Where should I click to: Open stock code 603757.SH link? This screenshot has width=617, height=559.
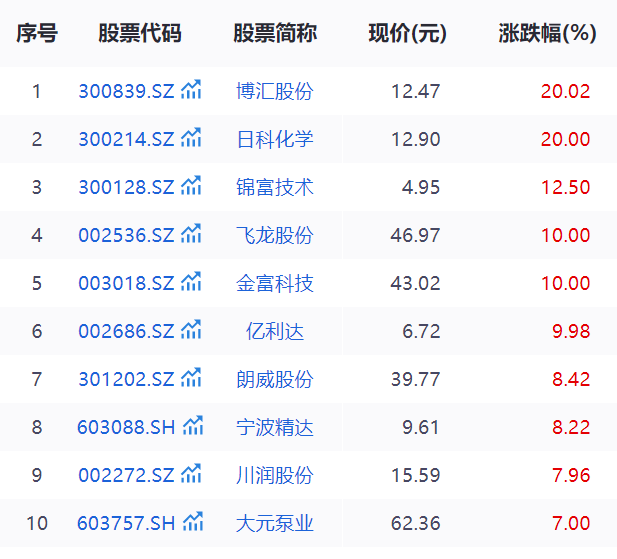tap(126, 523)
